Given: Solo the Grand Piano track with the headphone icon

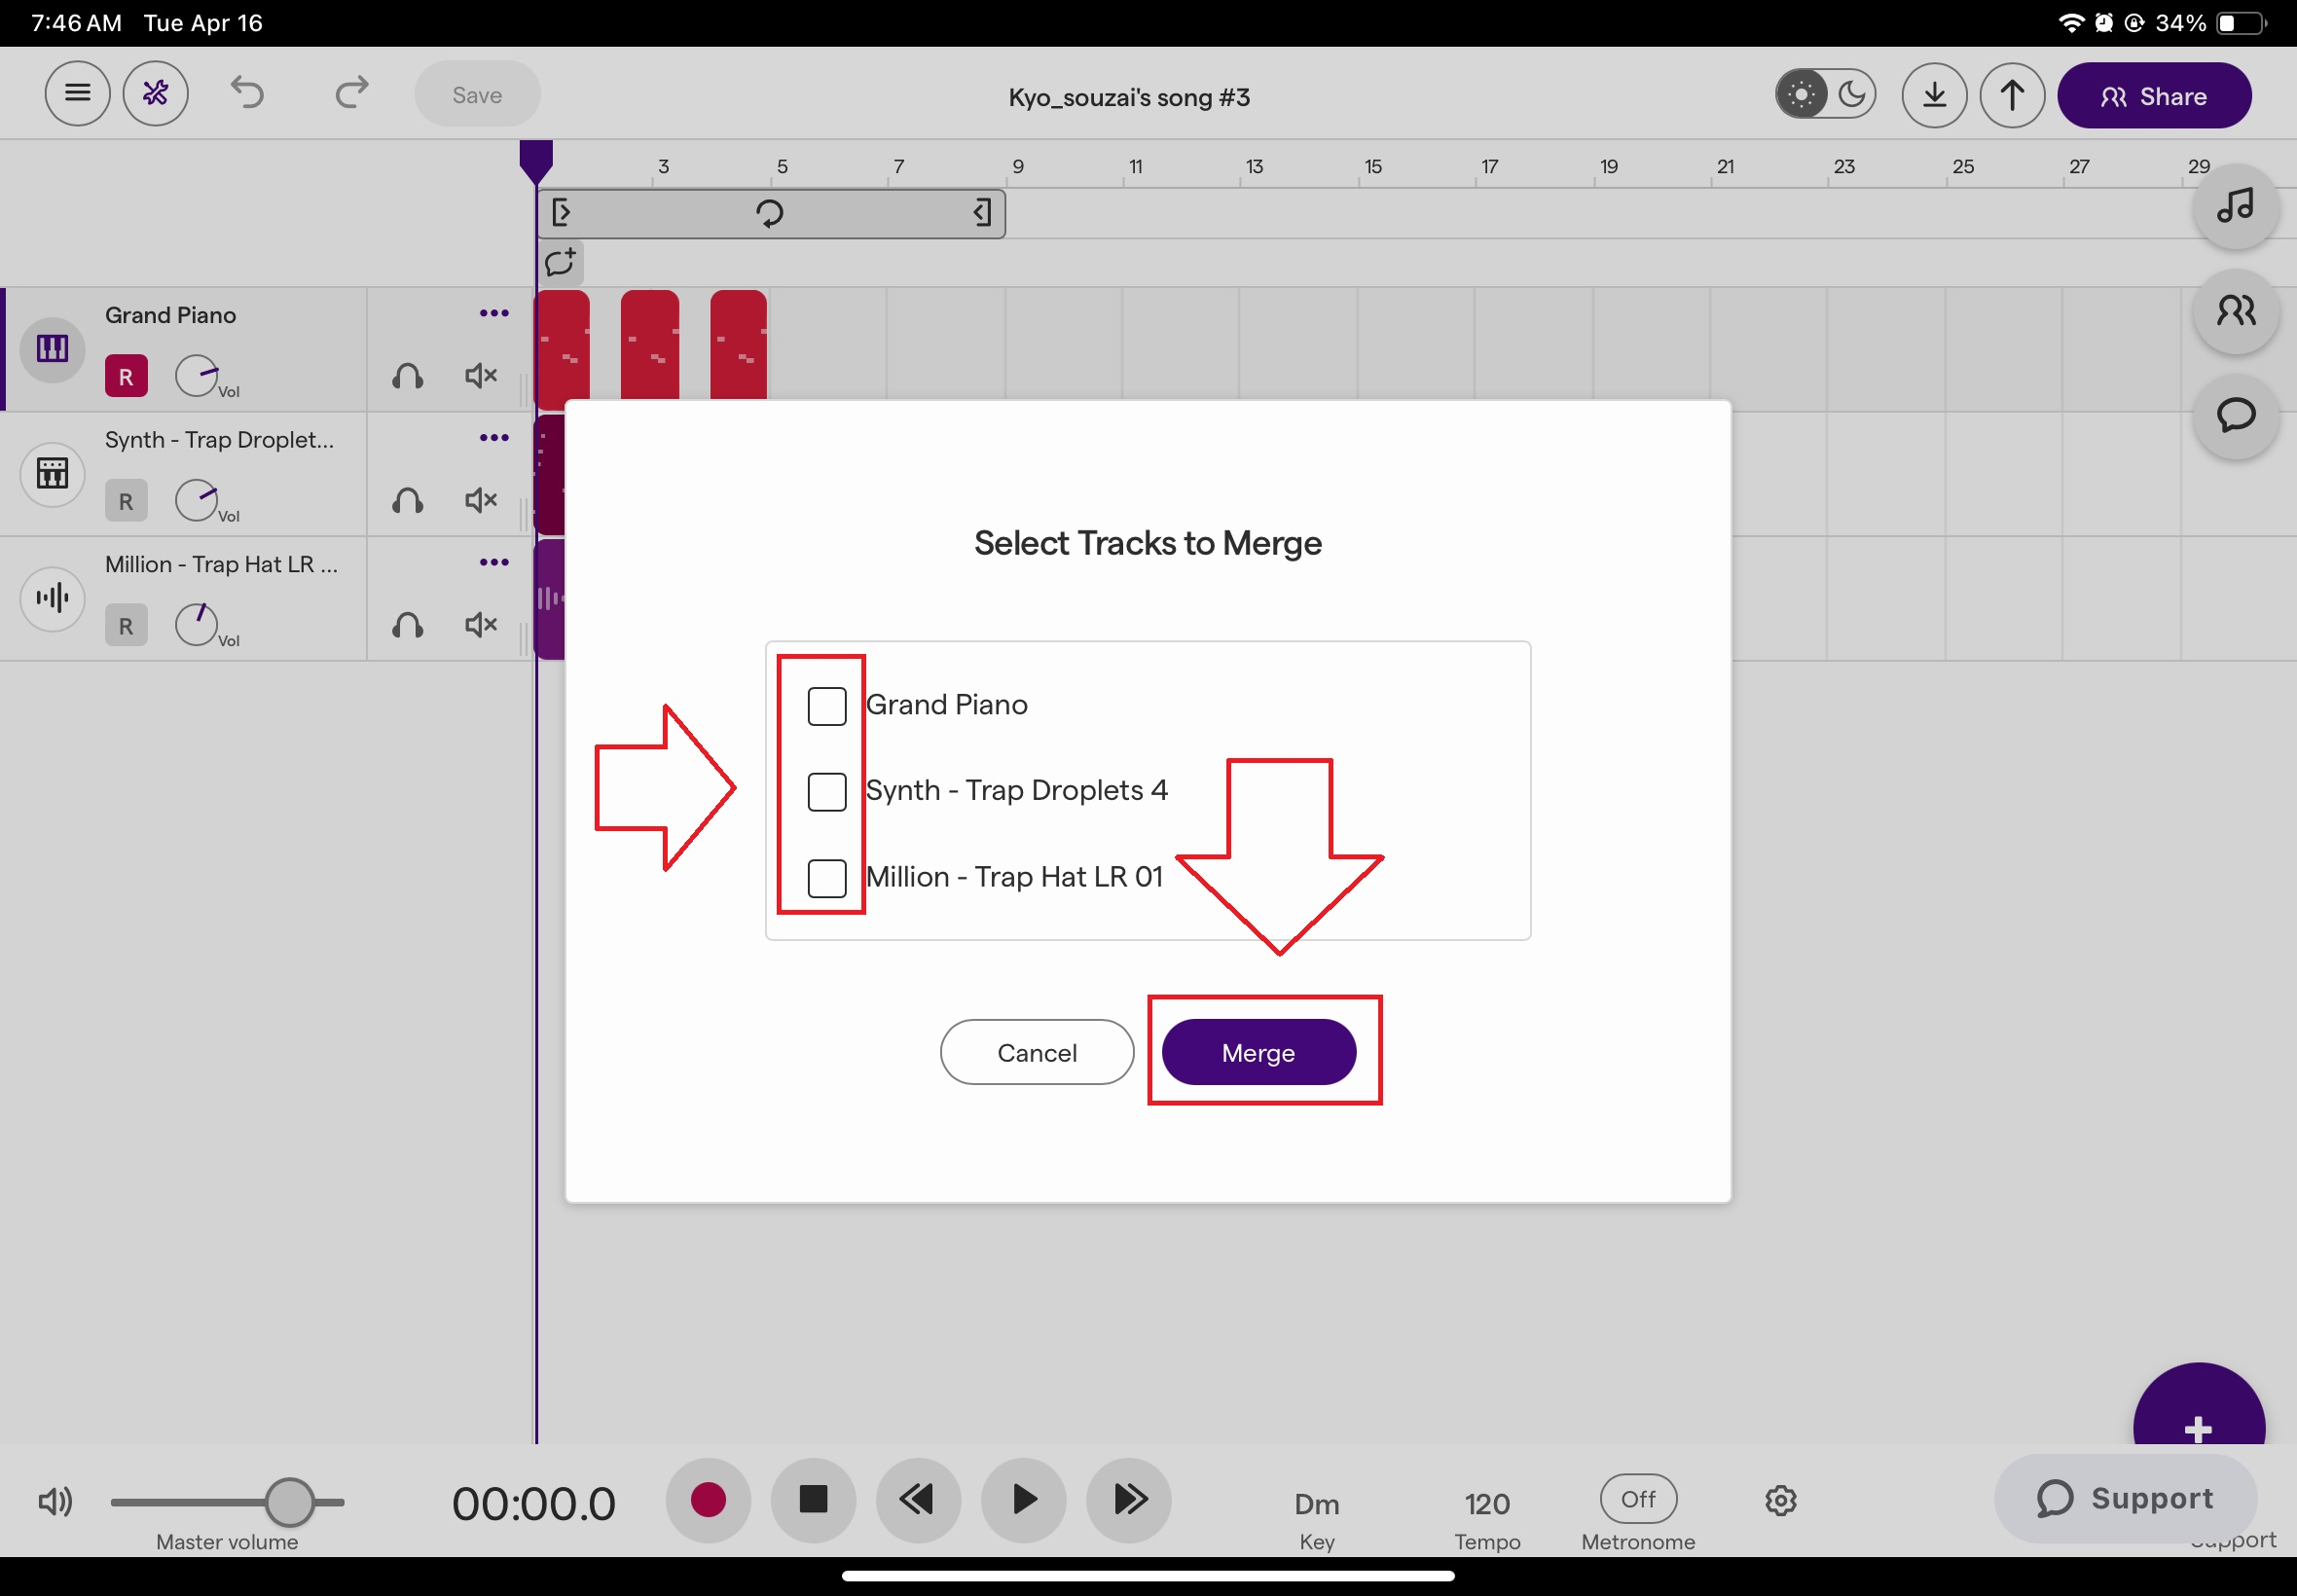Looking at the screenshot, I should point(407,377).
